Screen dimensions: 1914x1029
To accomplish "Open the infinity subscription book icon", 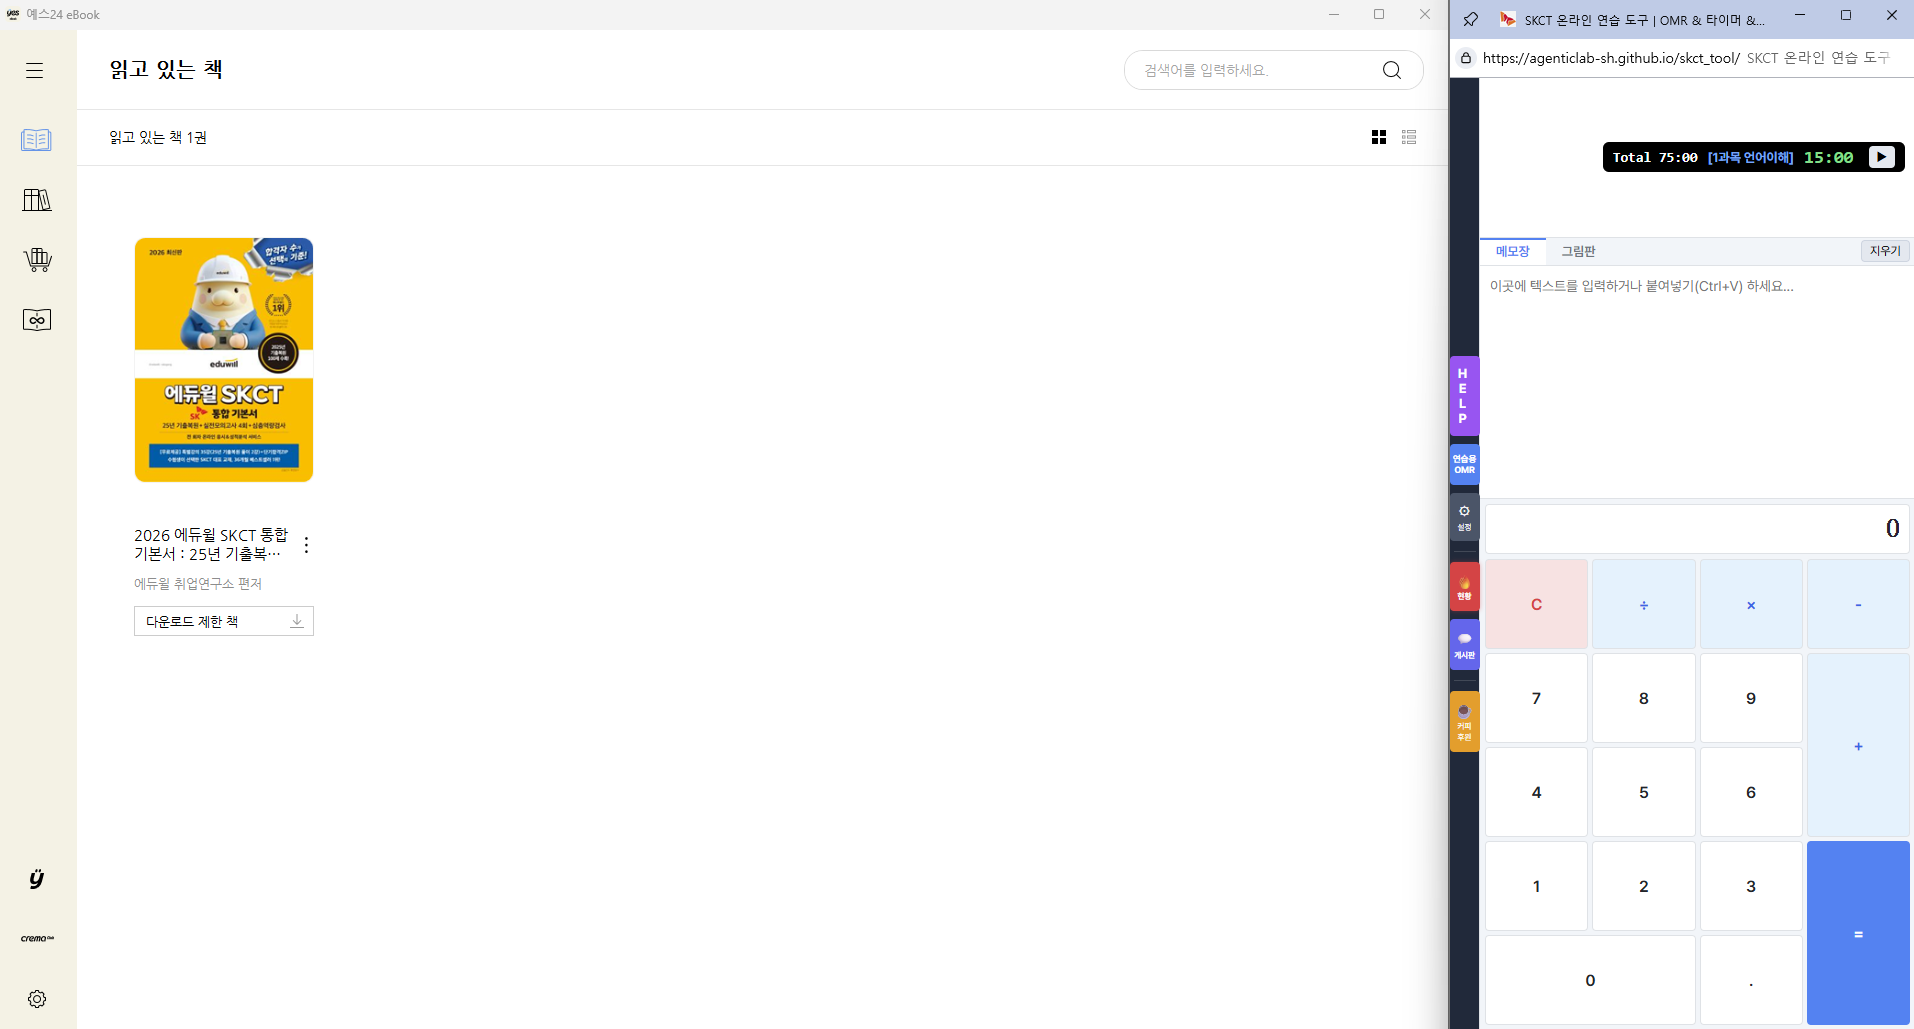I will pyautogui.click(x=37, y=320).
